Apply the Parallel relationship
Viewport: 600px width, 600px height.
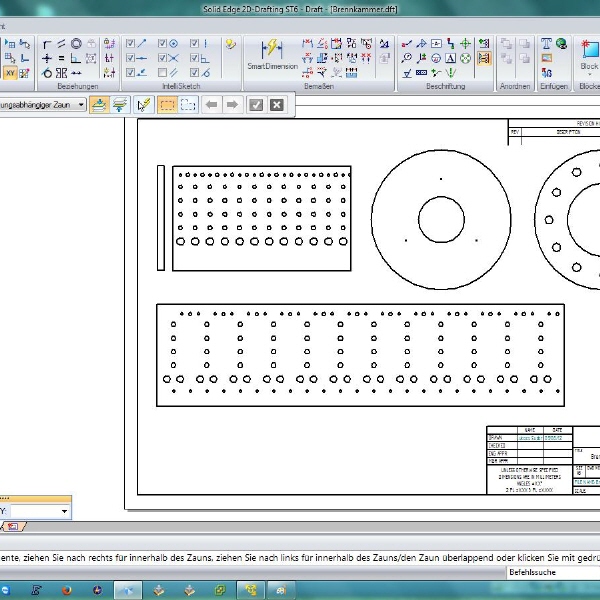(61, 44)
